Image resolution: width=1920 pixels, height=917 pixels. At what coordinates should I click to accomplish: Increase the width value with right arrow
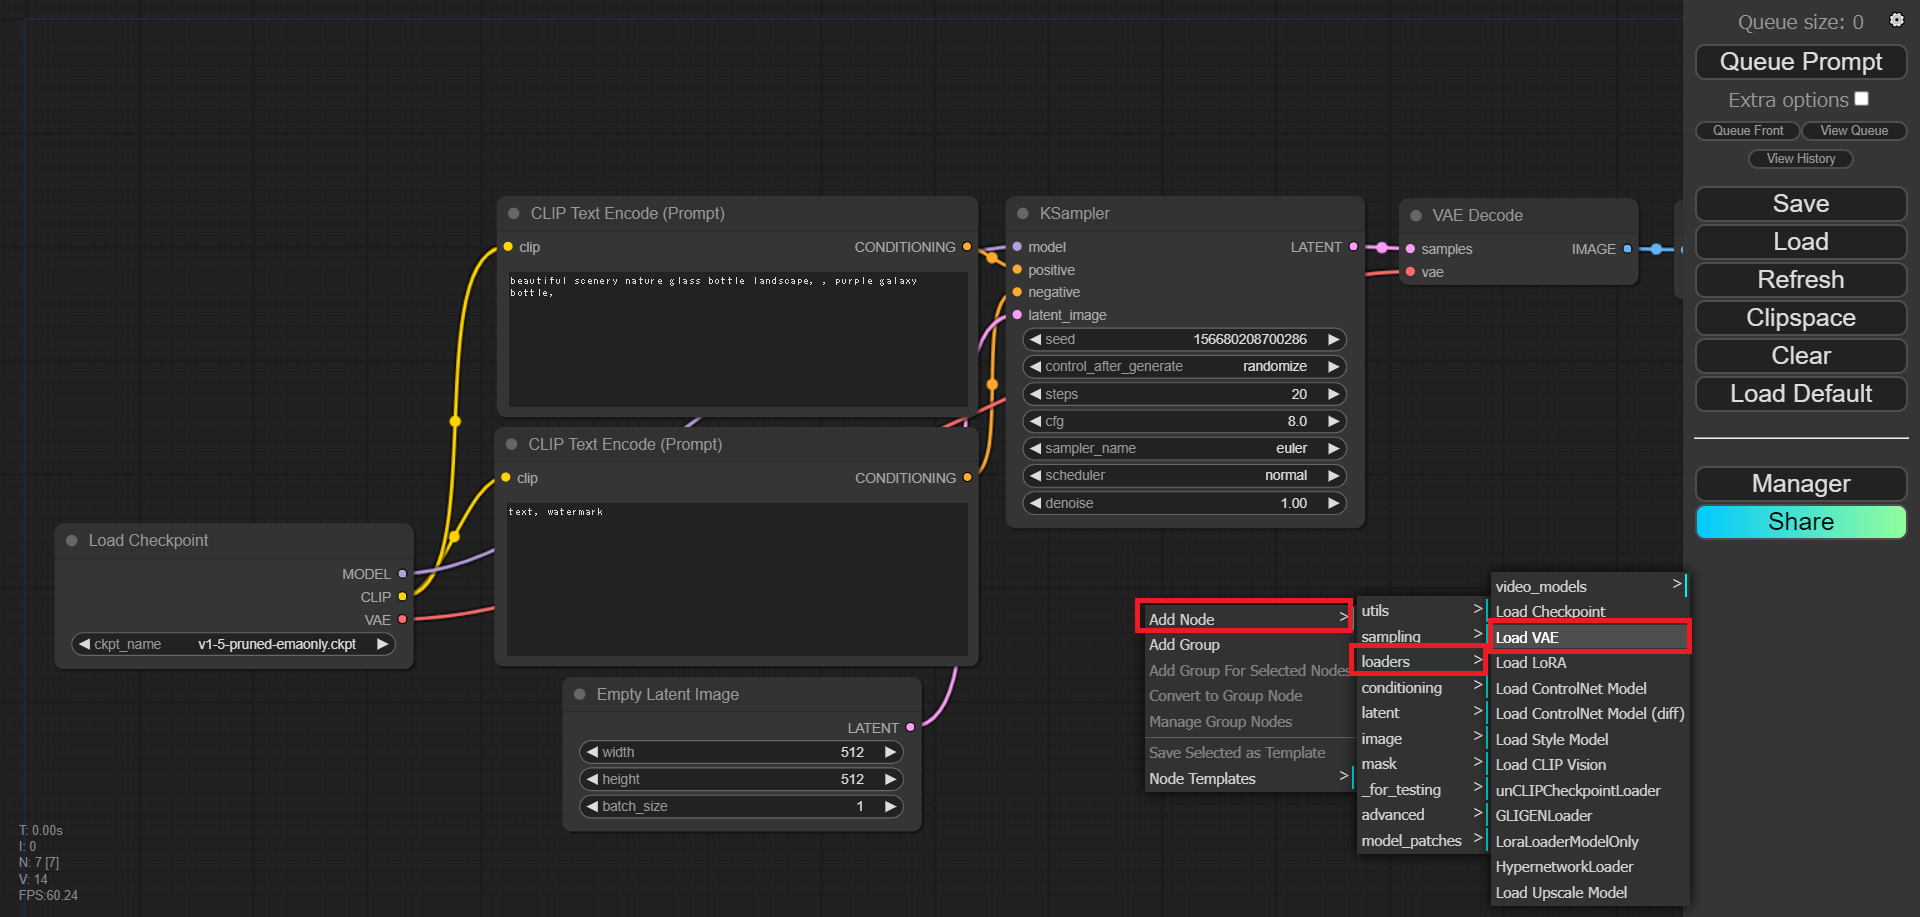pyautogui.click(x=890, y=752)
